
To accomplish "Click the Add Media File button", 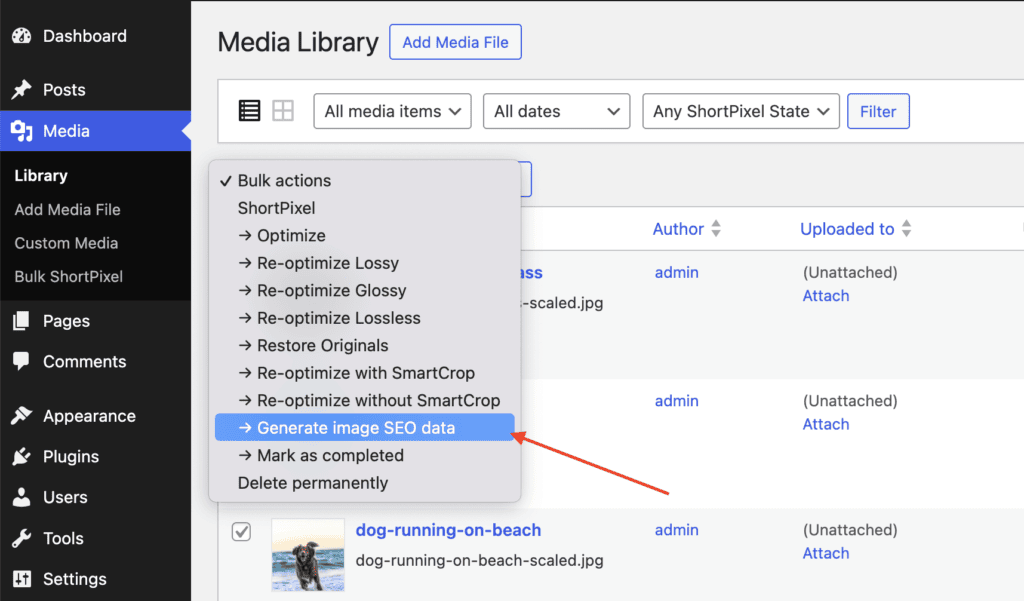I will tap(455, 42).
